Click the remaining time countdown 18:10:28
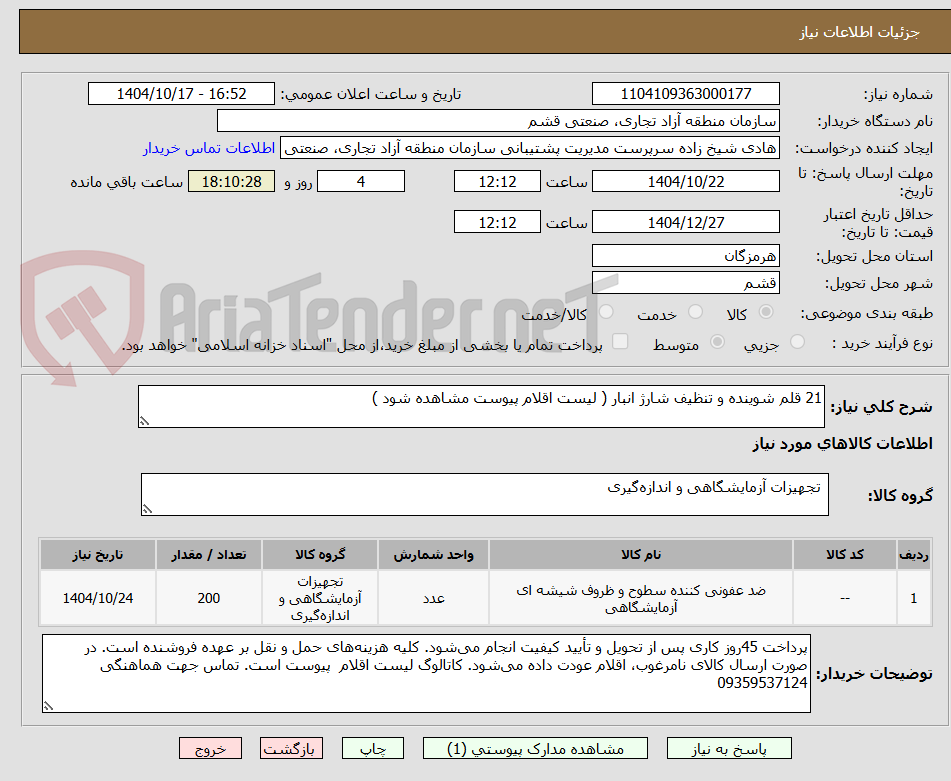Image resolution: width=951 pixels, height=781 pixels. 232,181
